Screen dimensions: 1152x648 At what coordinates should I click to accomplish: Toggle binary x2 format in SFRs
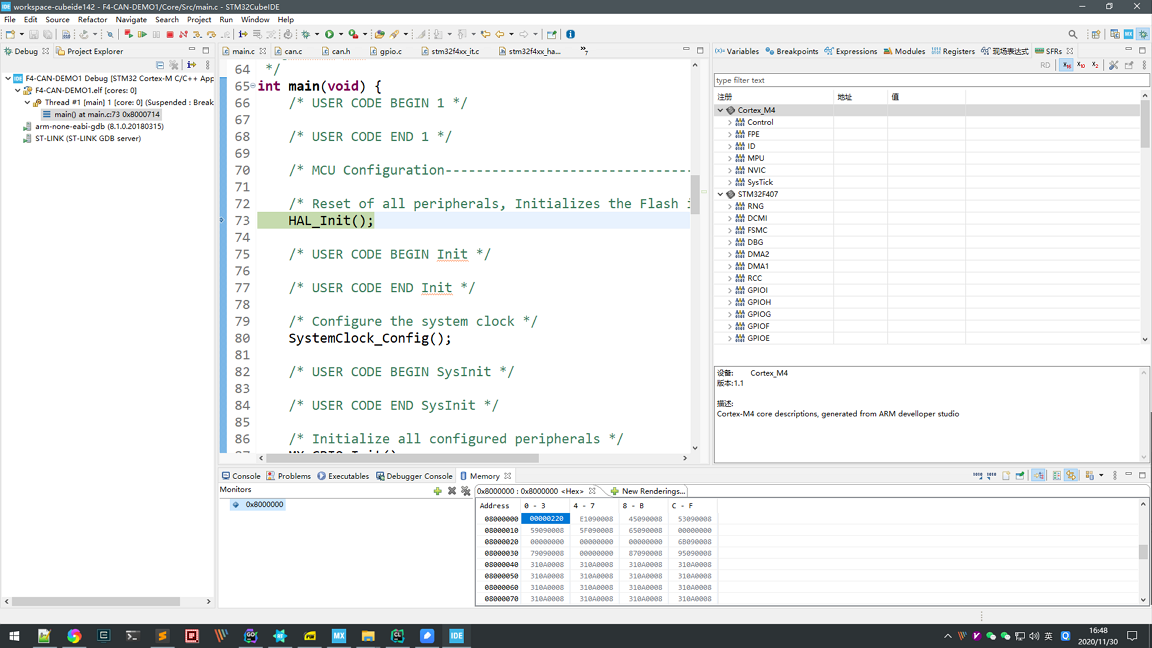[1095, 65]
